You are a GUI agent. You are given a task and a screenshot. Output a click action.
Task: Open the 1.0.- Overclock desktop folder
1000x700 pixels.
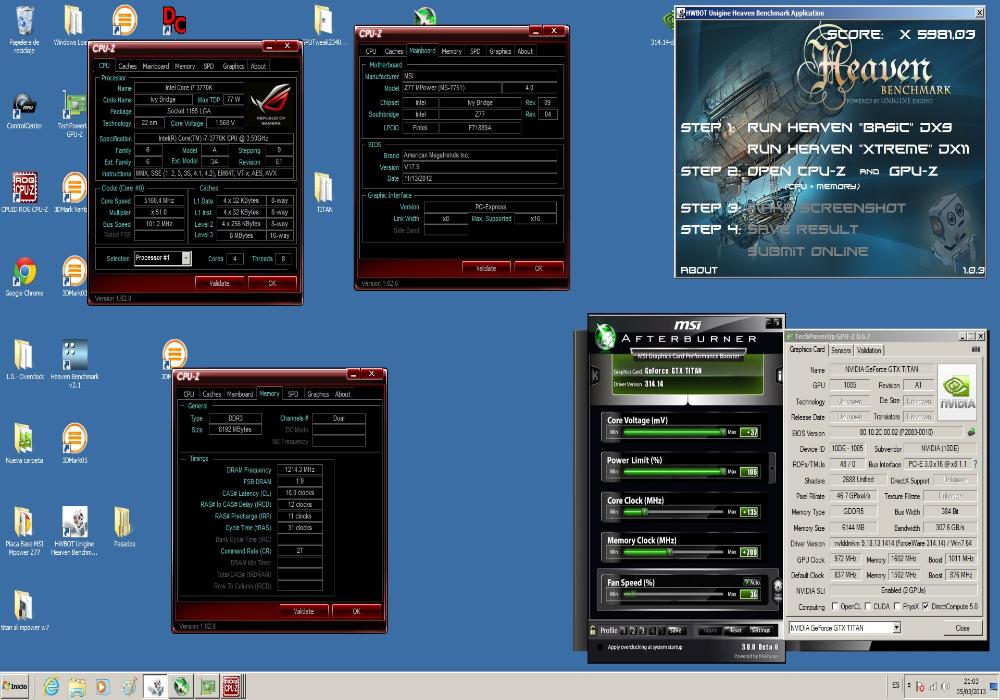24,360
